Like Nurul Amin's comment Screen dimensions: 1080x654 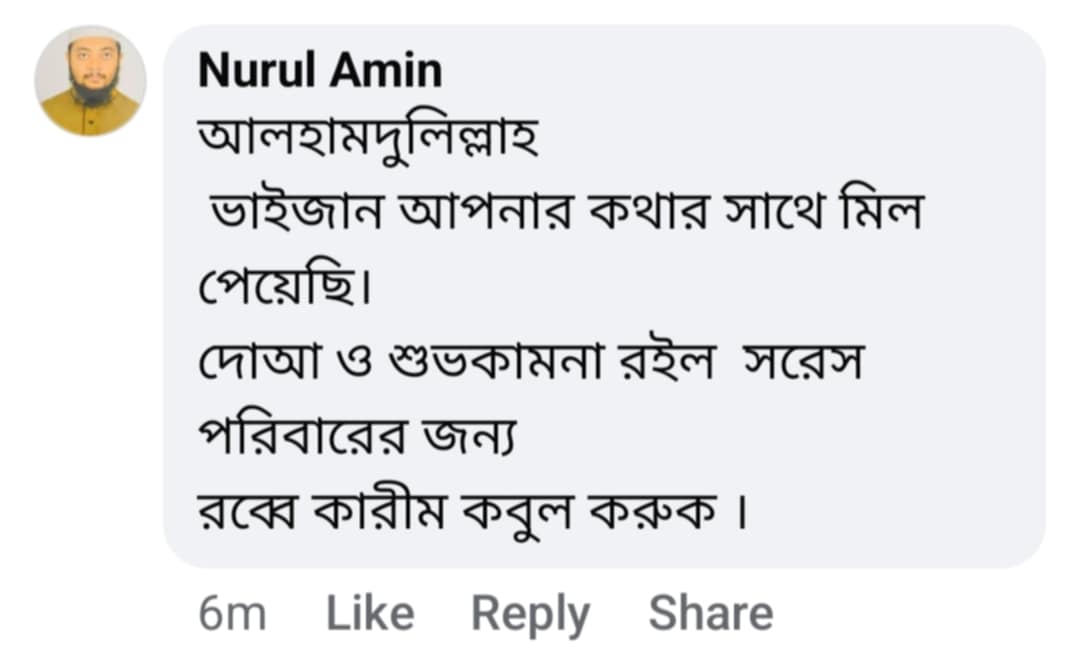[x=370, y=613]
